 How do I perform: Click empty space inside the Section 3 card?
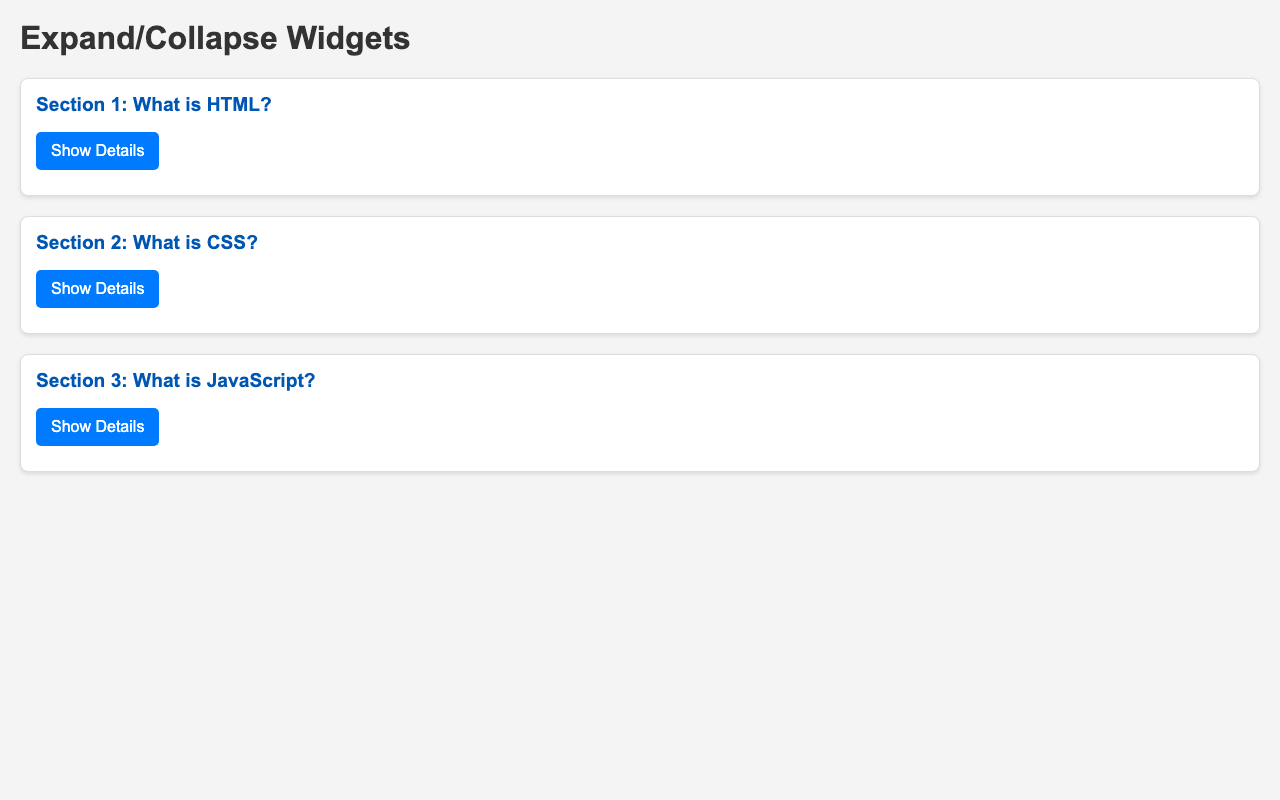point(700,426)
